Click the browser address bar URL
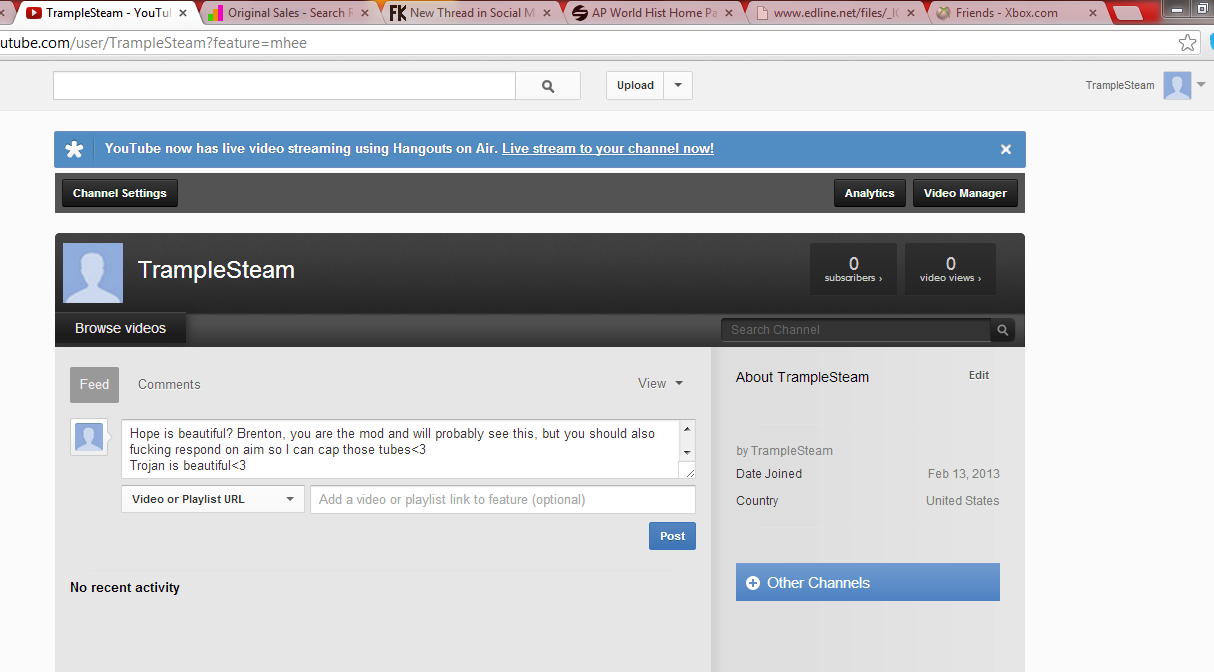 154,43
